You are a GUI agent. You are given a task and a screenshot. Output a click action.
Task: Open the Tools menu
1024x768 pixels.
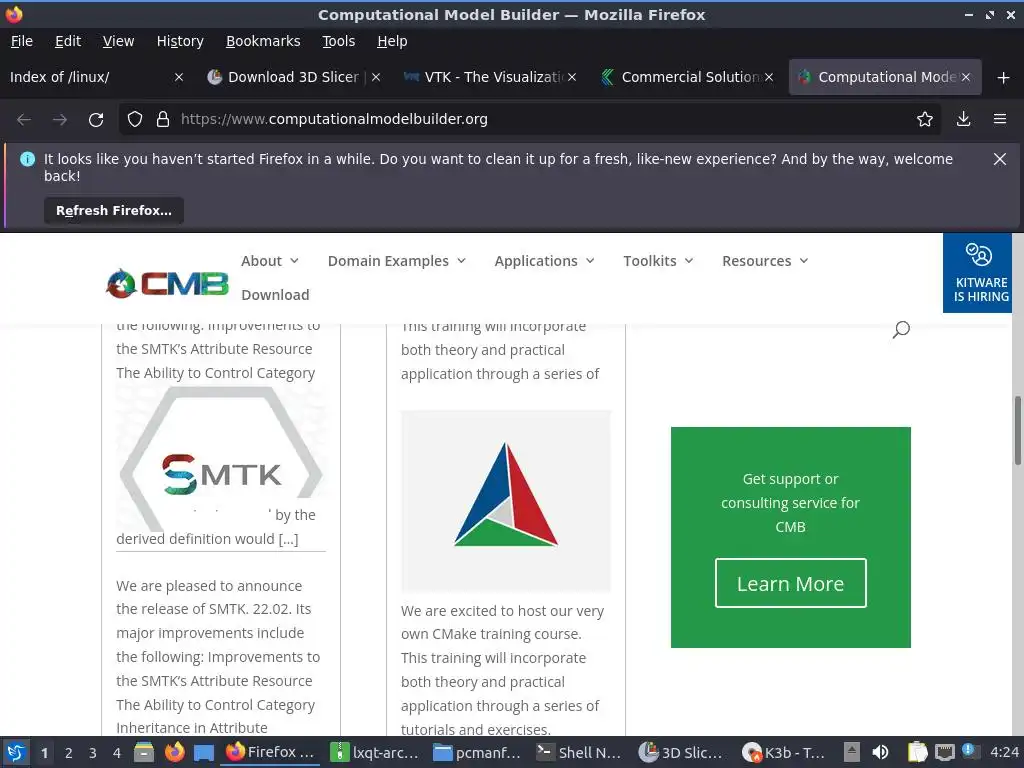[x=338, y=41]
